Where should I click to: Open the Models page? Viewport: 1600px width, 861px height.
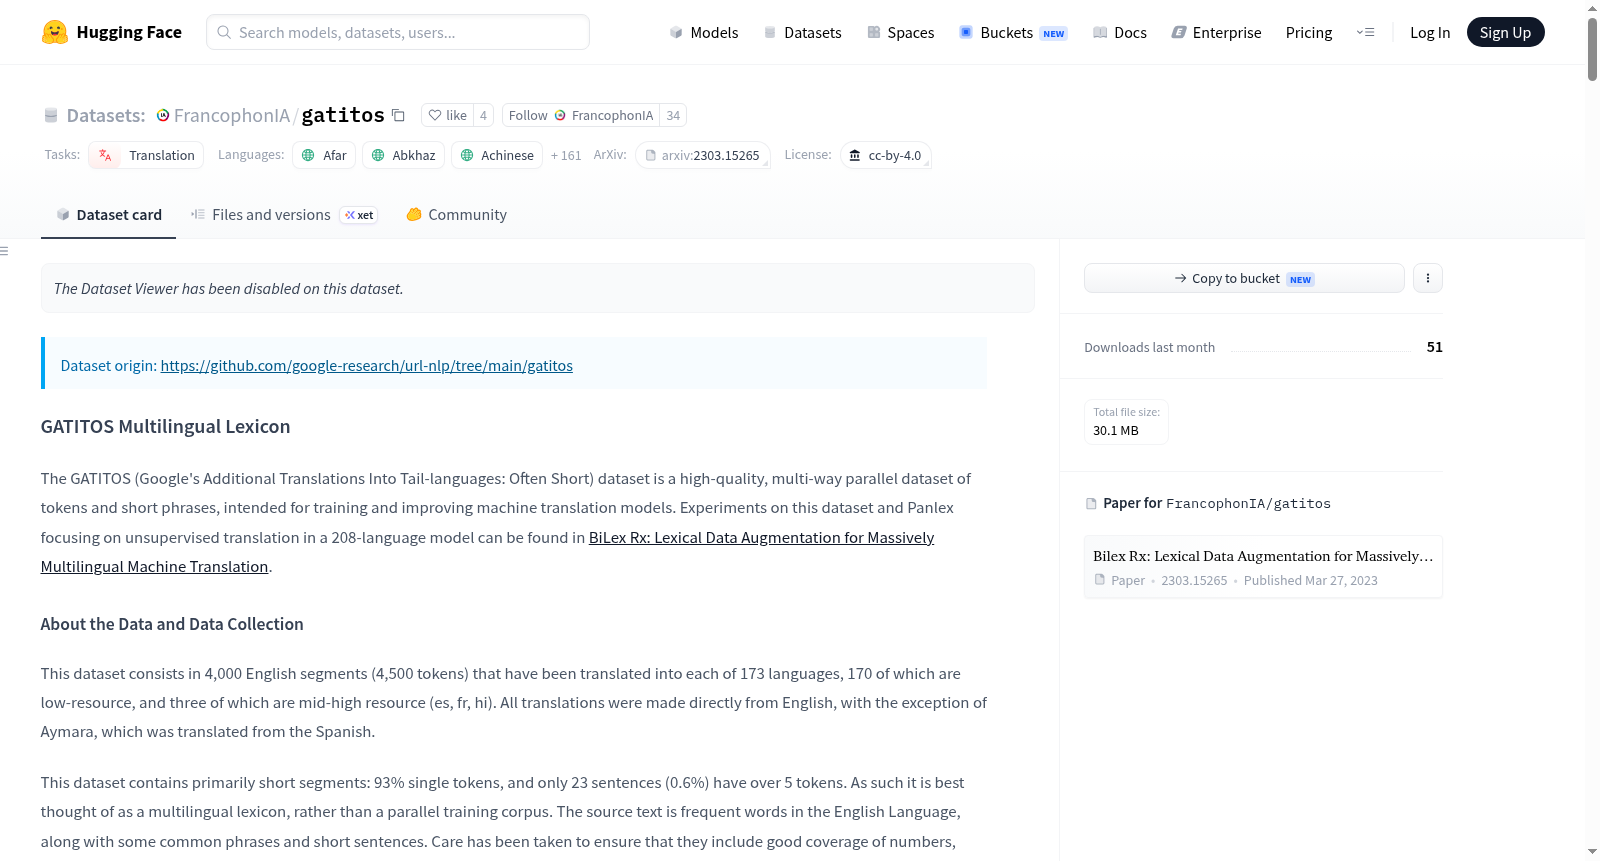point(704,32)
